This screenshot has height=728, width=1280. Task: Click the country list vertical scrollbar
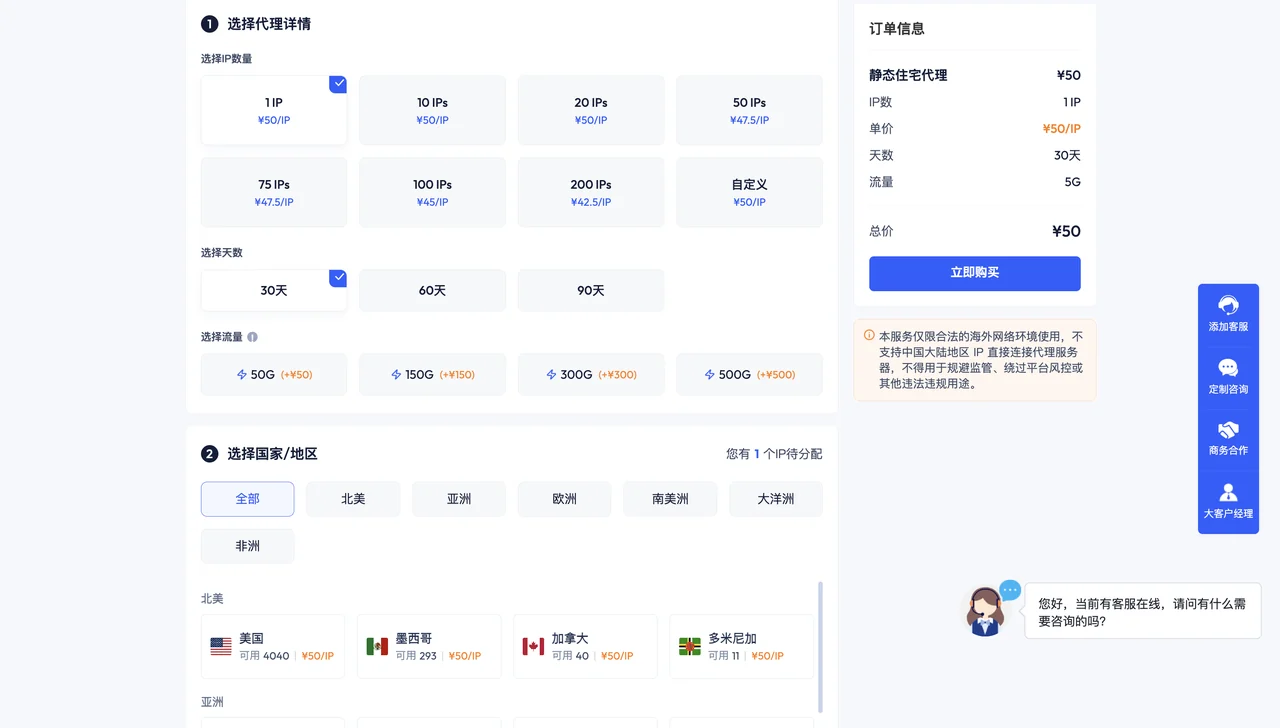[x=821, y=646]
